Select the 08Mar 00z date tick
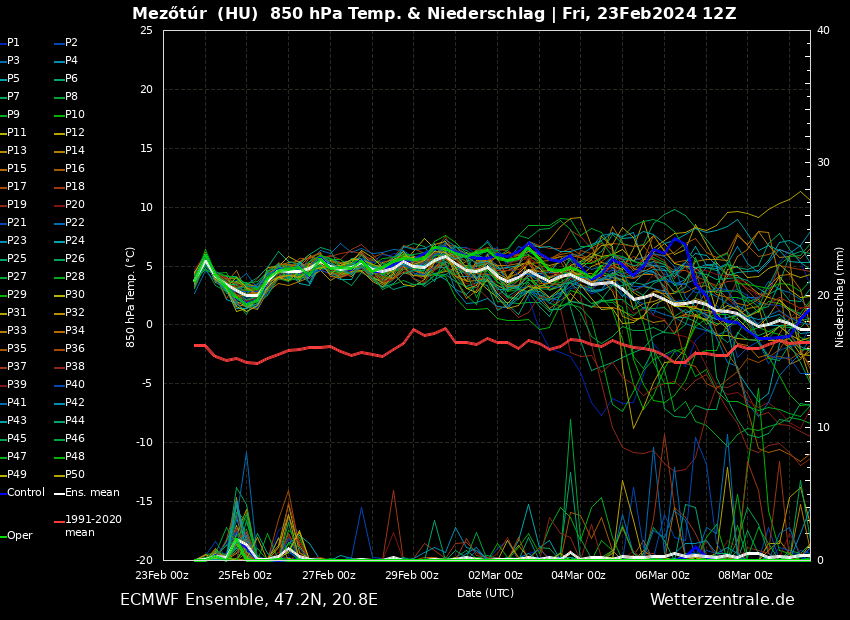 pos(745,575)
